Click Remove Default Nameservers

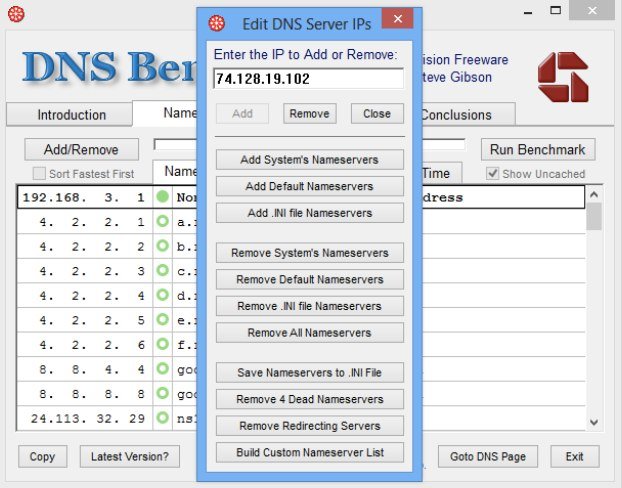point(310,279)
